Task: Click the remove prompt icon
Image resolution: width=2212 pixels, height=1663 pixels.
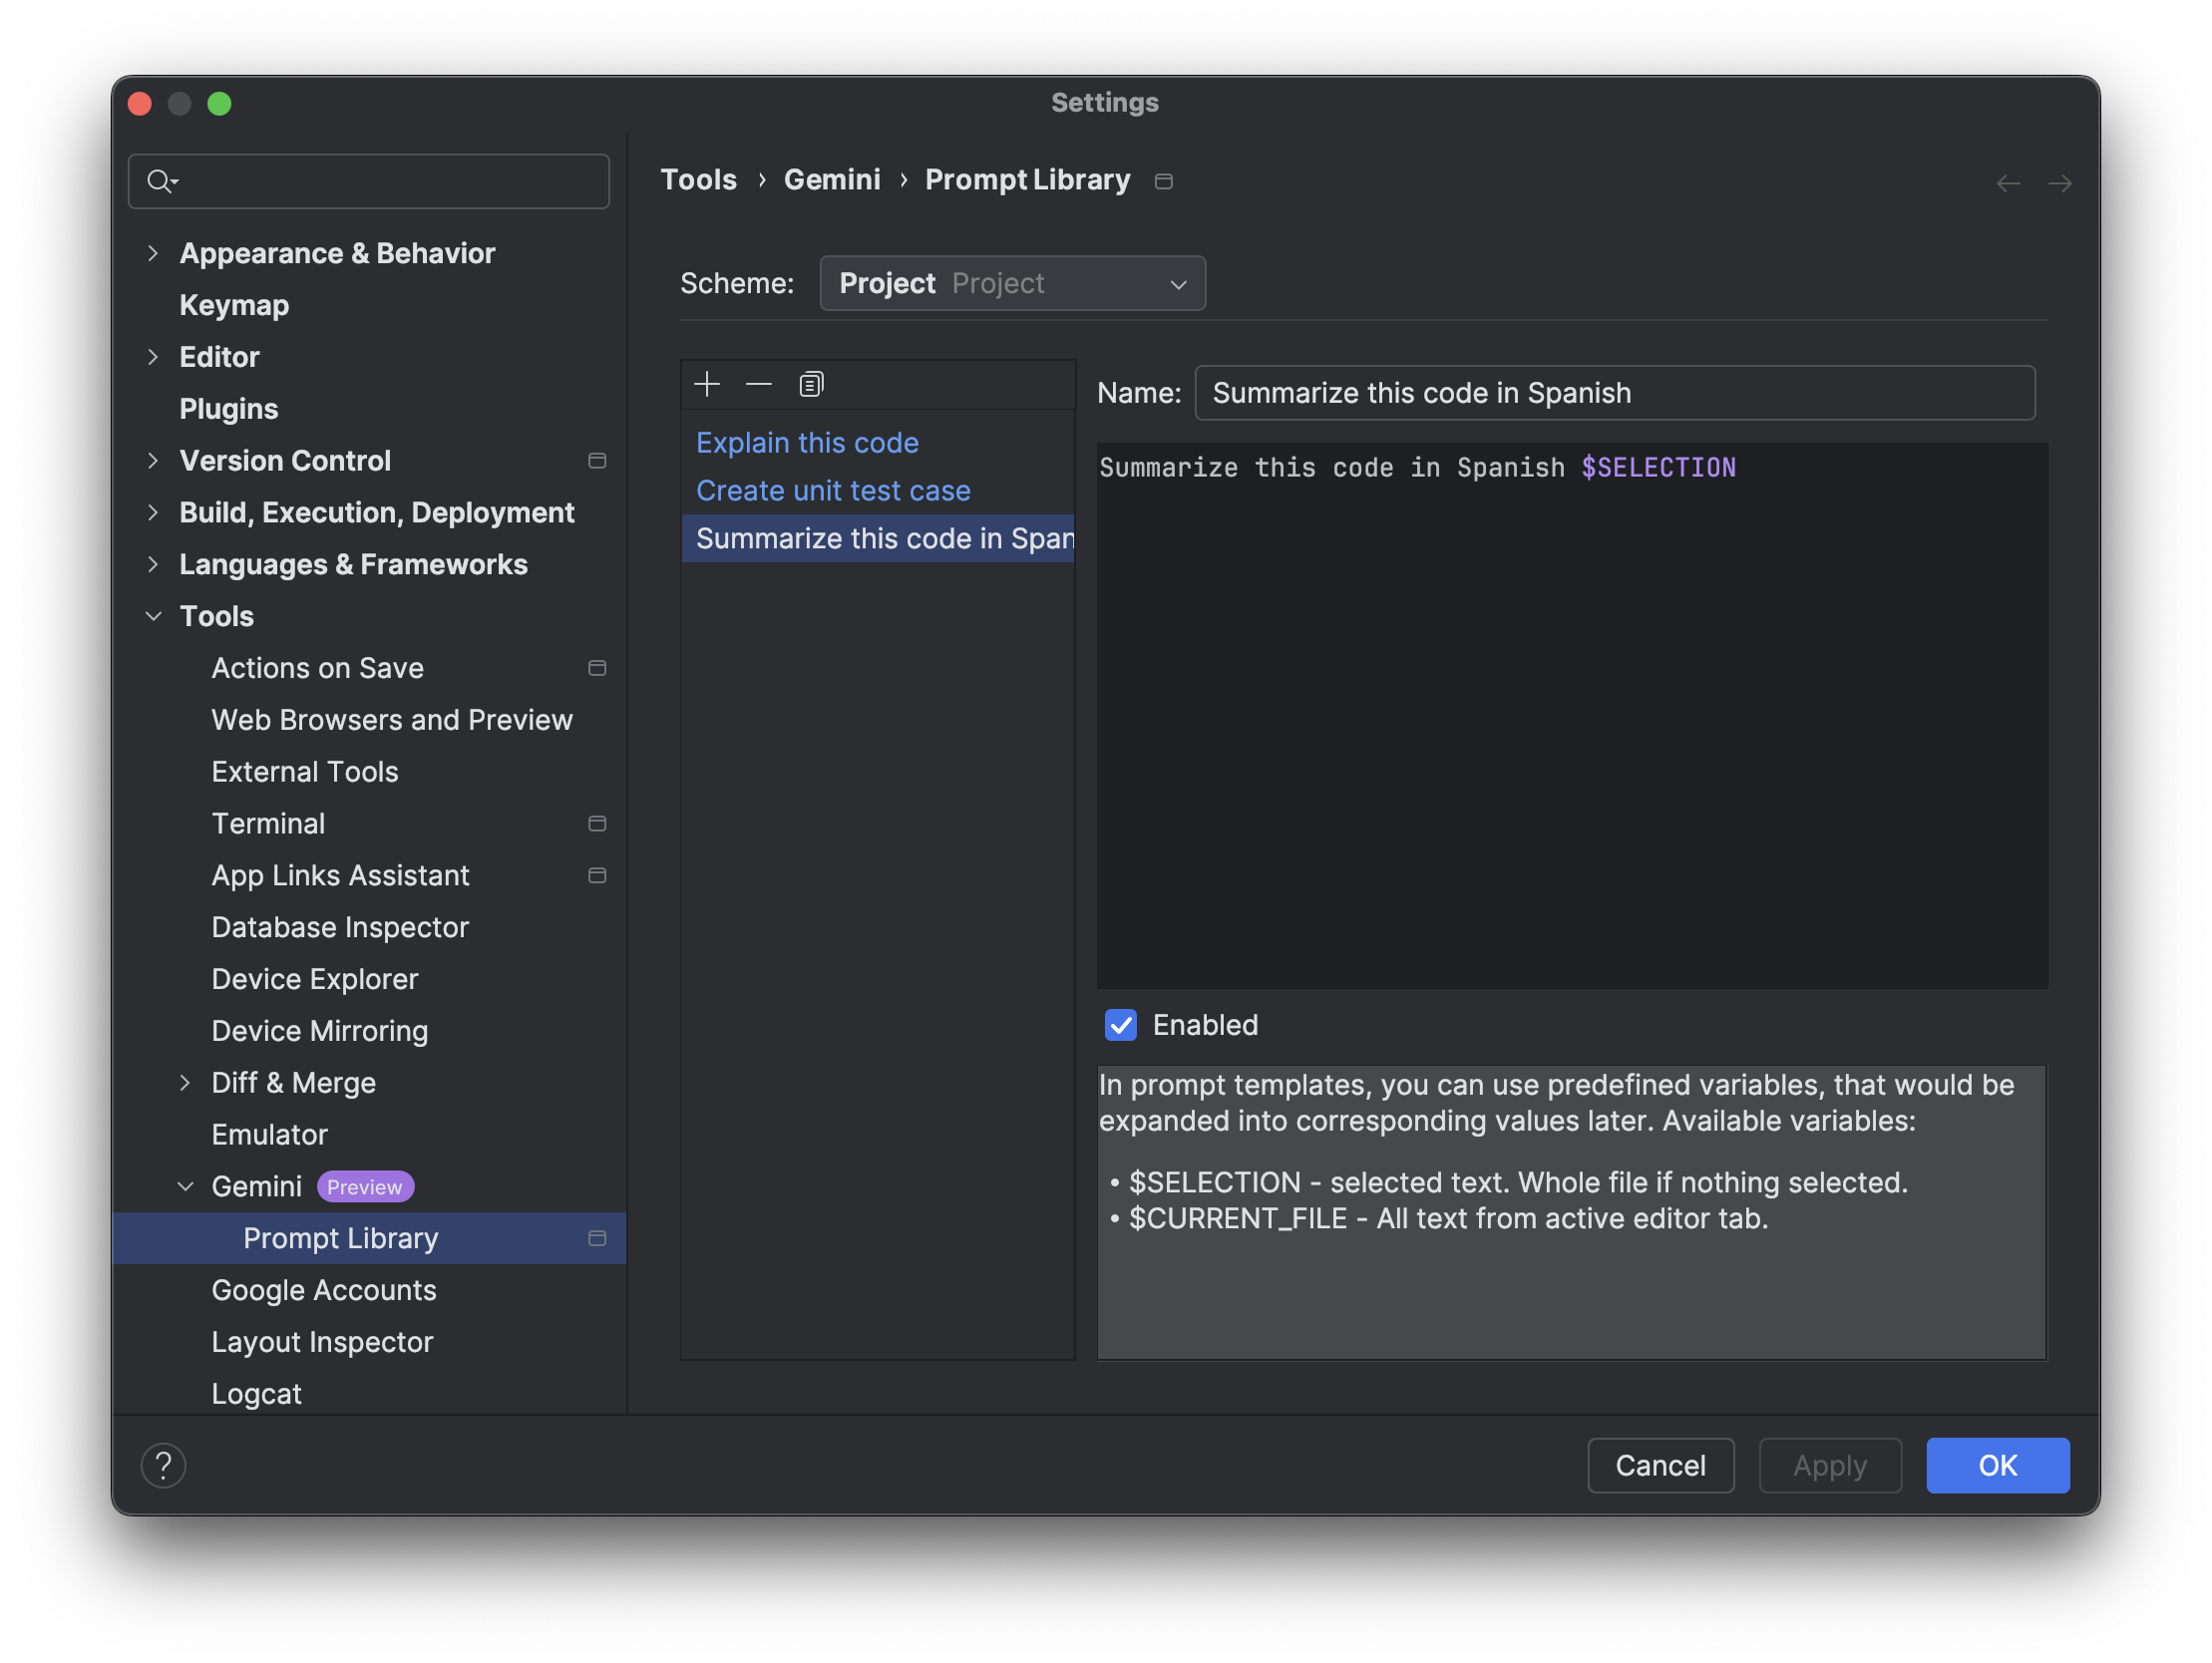Action: [758, 384]
